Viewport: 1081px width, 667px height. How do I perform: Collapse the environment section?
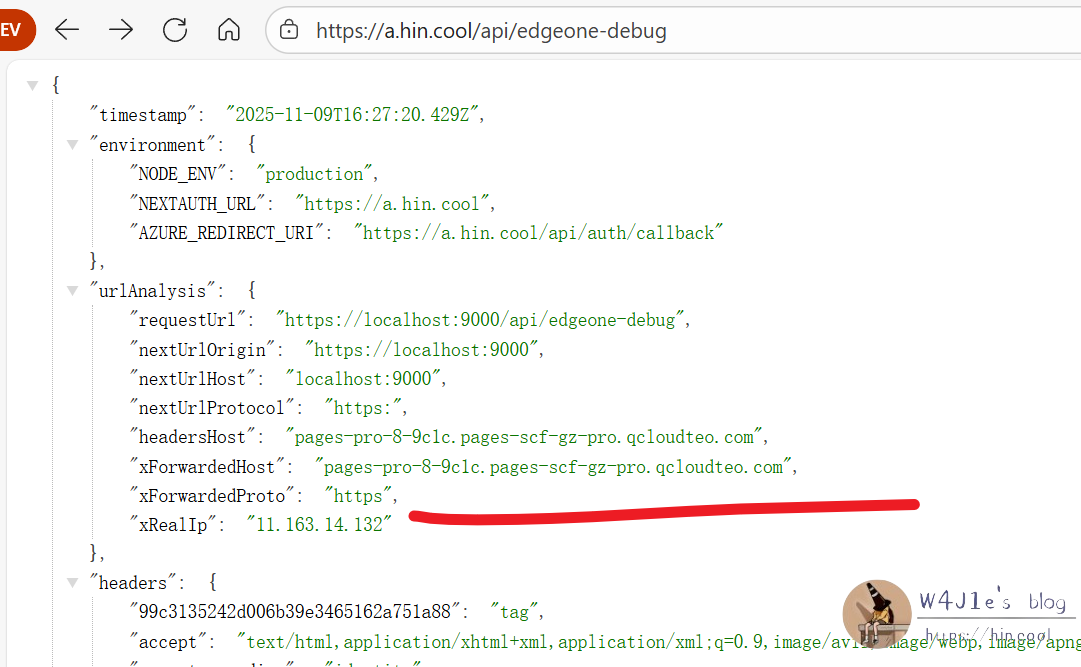coord(72,144)
